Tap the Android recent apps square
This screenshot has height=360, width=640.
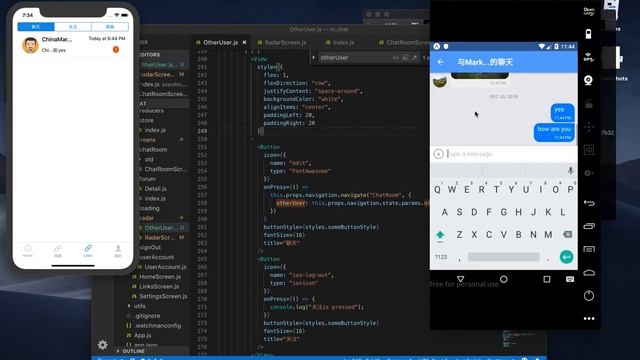tap(547, 279)
